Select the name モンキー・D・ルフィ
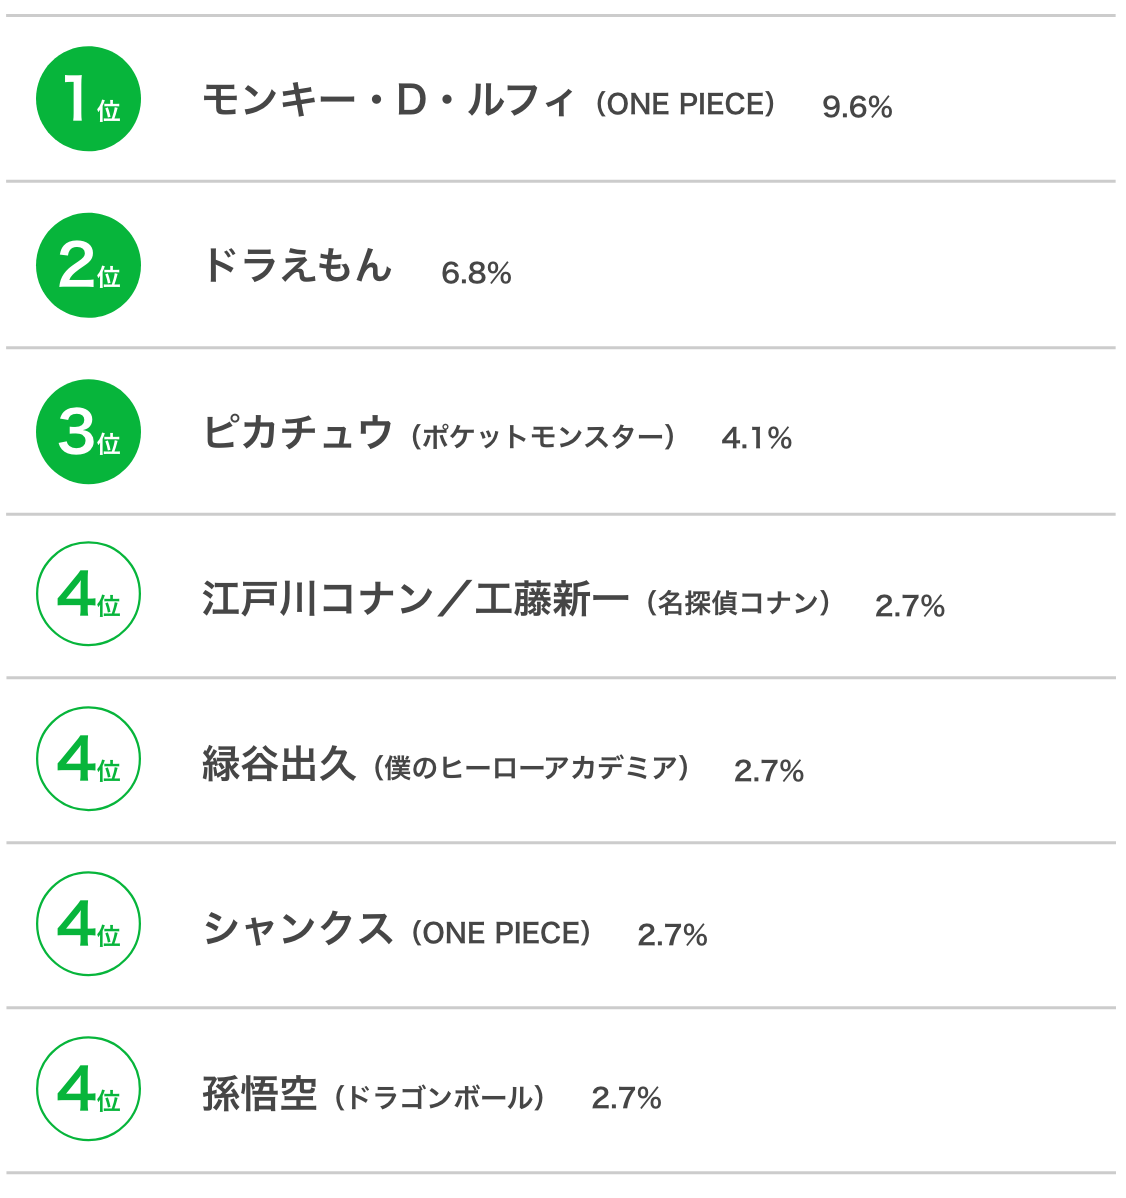This screenshot has width=1126, height=1198. pos(387,100)
